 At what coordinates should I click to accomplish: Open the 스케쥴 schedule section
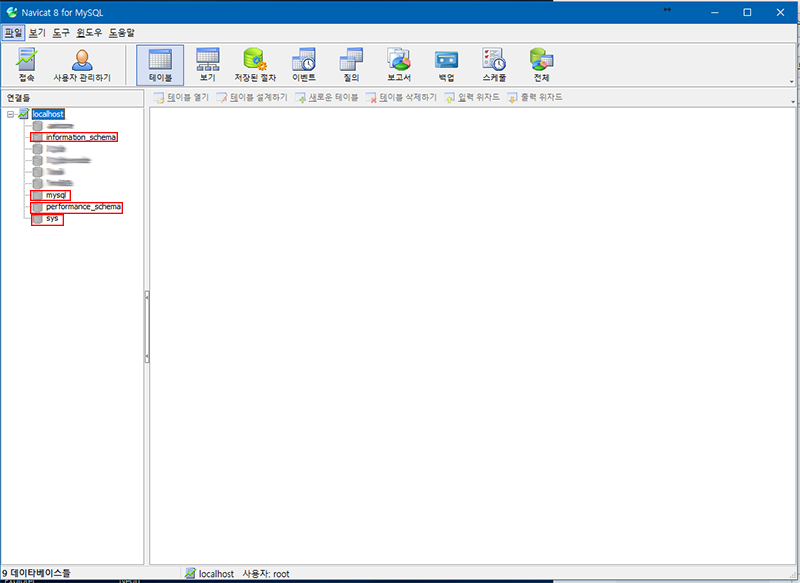point(494,64)
